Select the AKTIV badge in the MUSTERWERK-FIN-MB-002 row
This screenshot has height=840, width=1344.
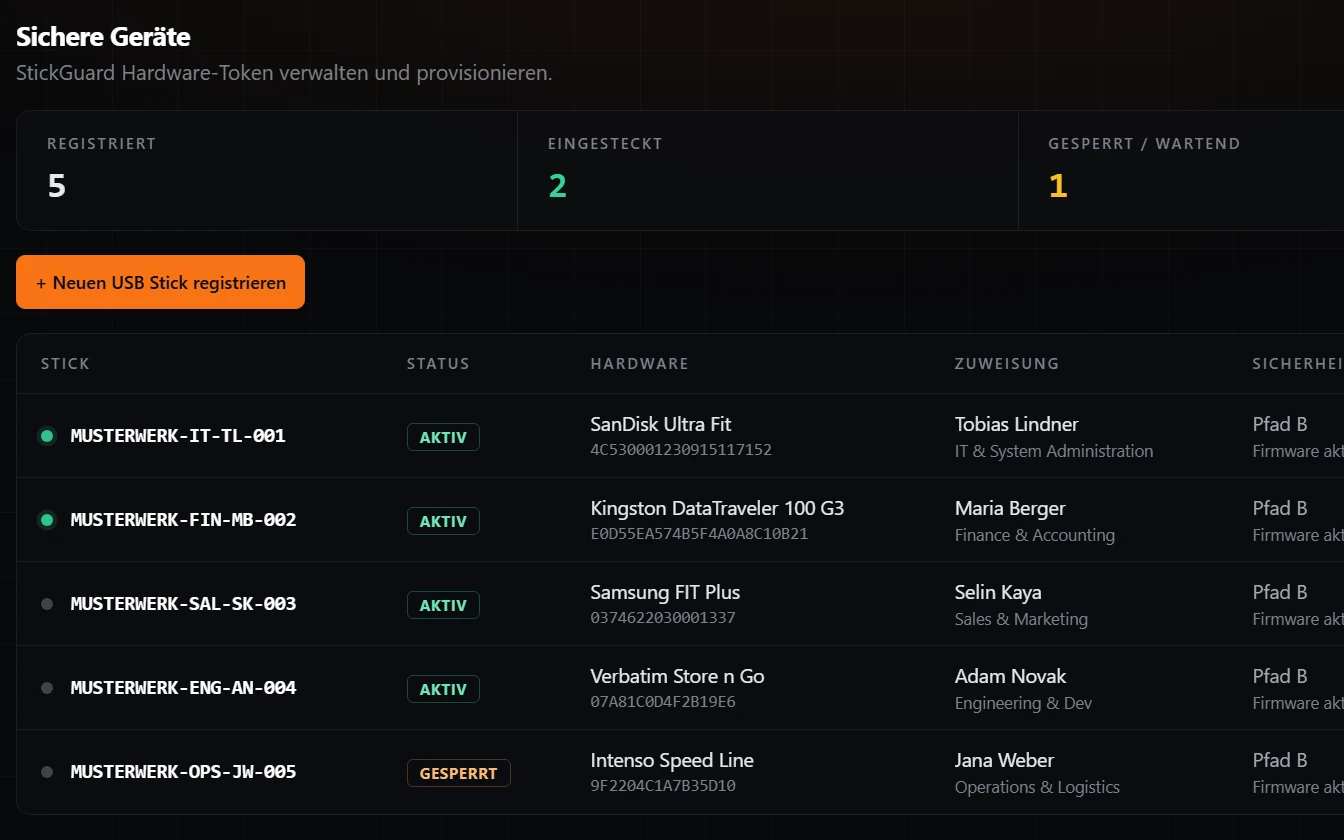click(x=443, y=521)
